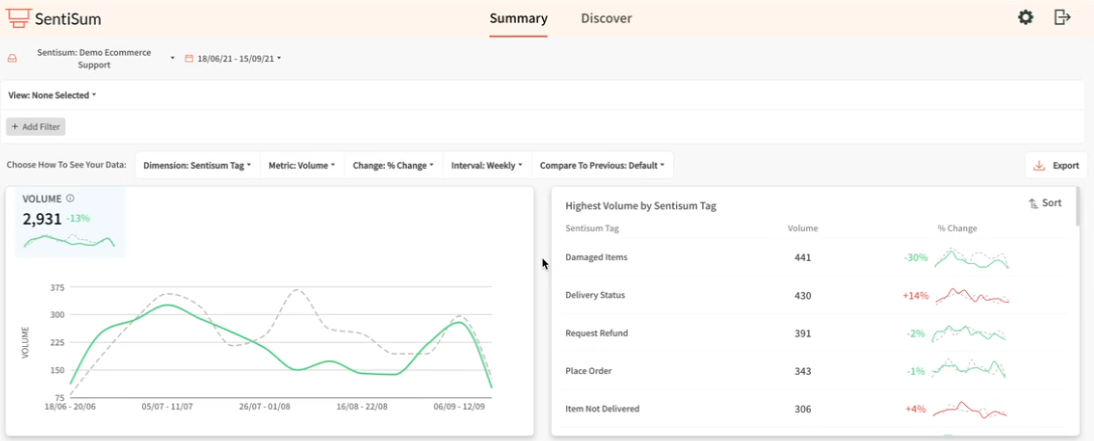Click the Export button label
1094x441 pixels.
click(1066, 165)
